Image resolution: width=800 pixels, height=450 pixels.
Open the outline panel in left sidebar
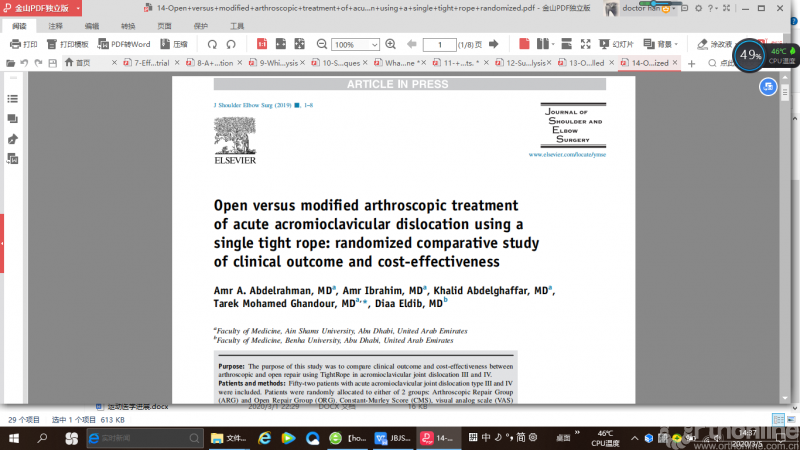(x=13, y=99)
